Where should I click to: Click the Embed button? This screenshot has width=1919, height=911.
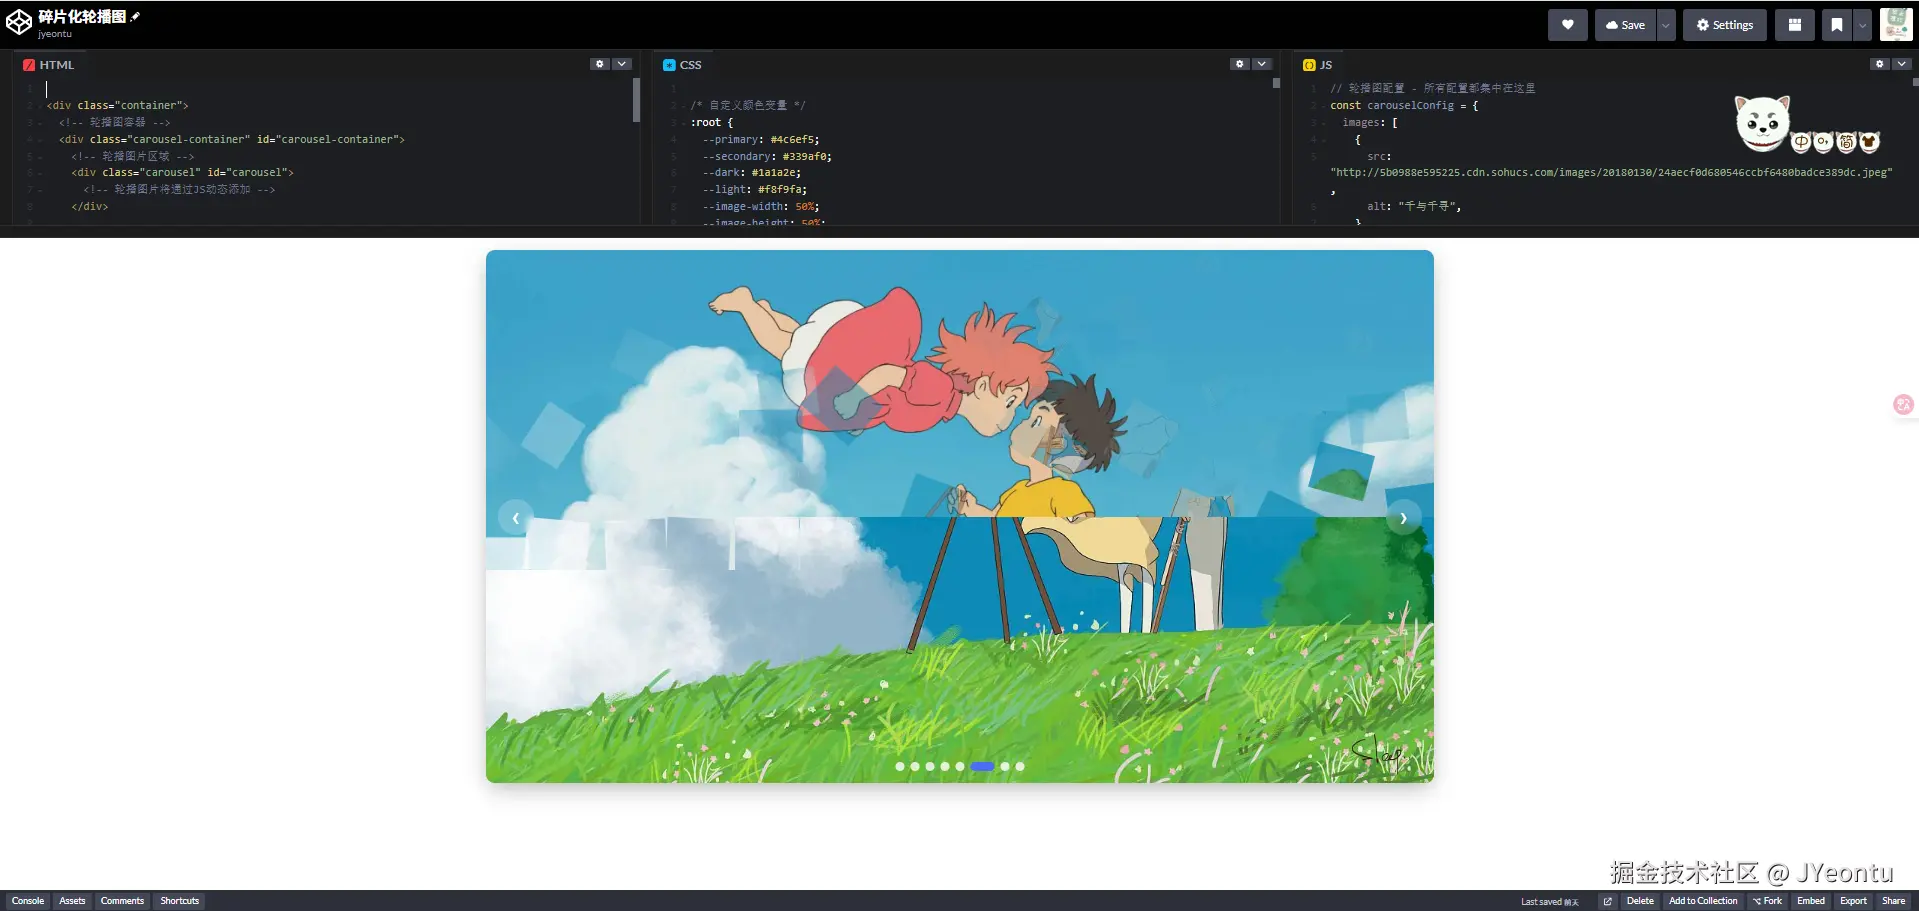click(x=1811, y=901)
